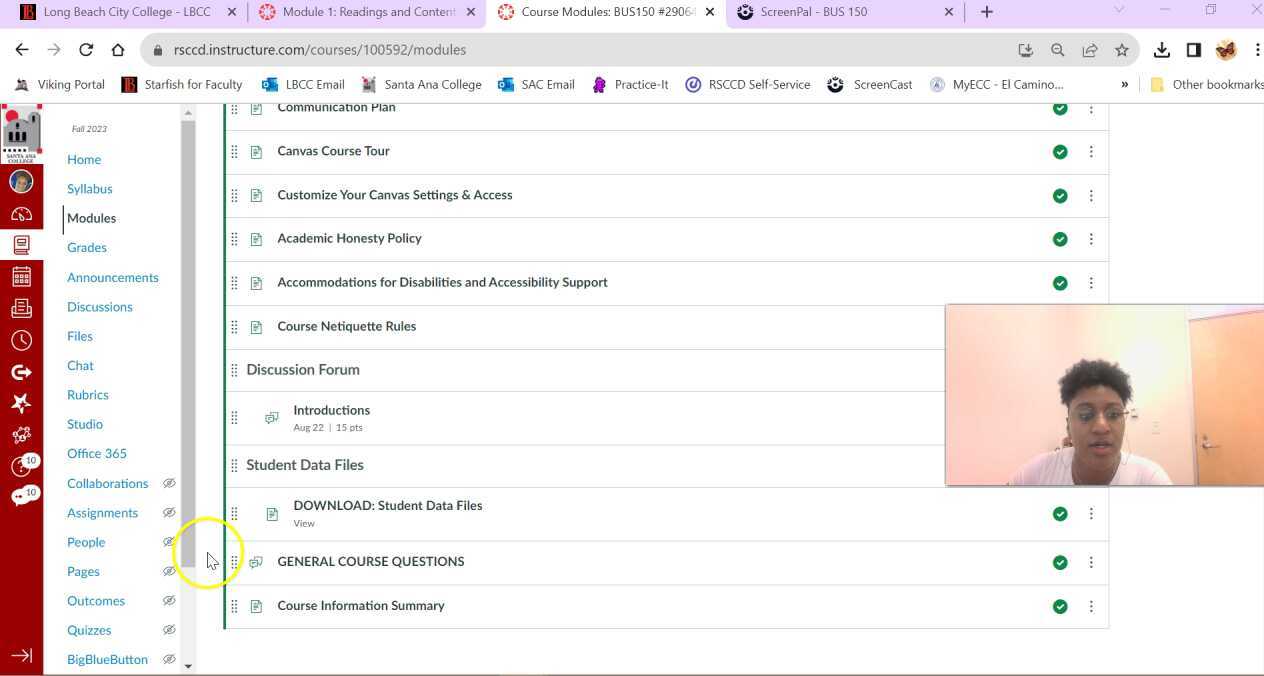Screen dimensions: 1264x676
Task: View recent History via the clock icon
Action: coord(22,340)
